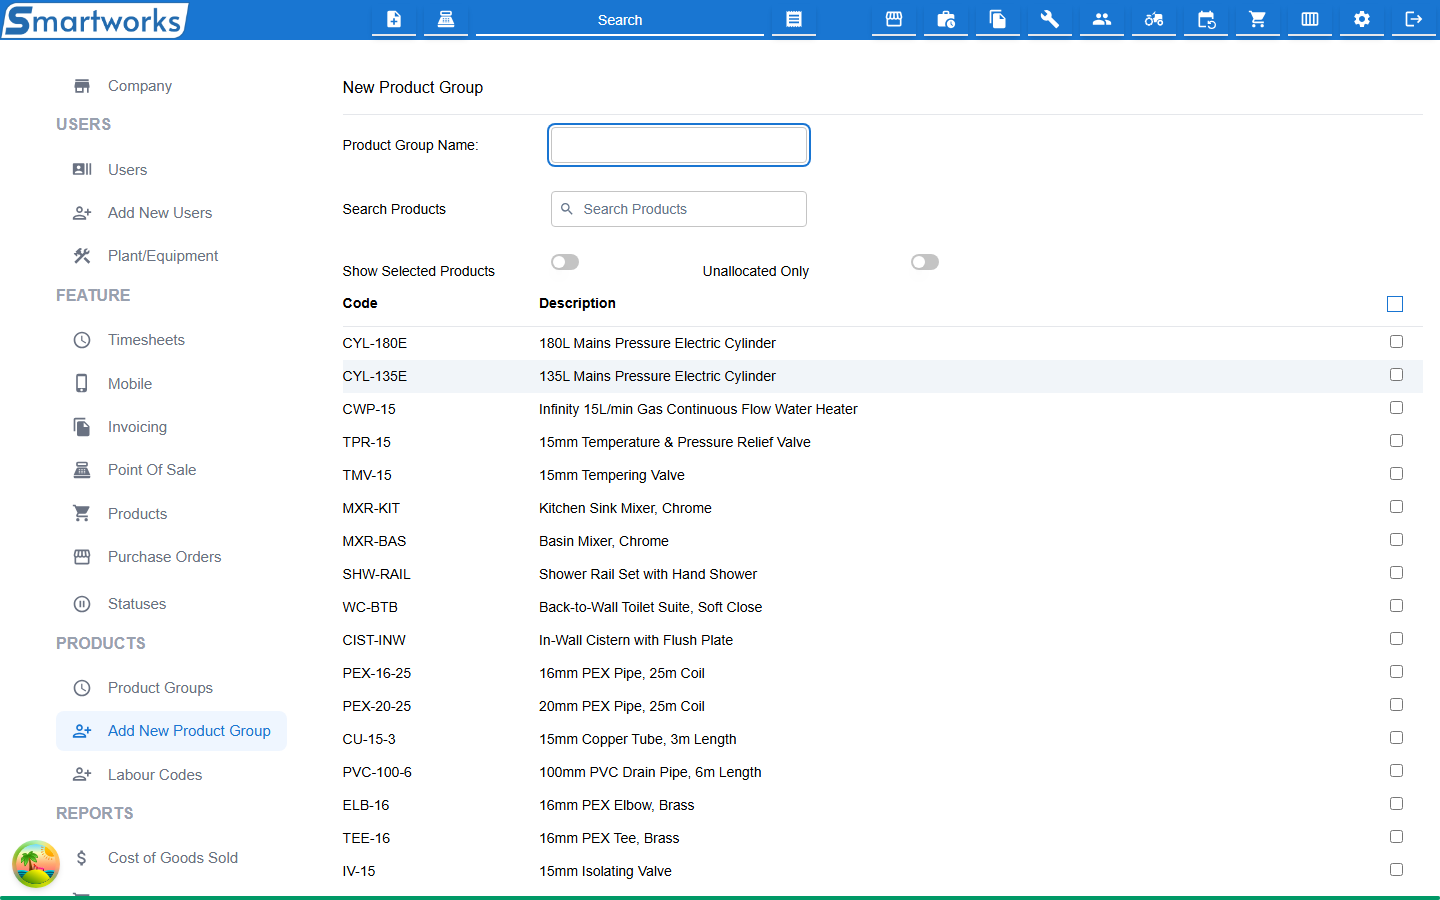The height and width of the screenshot is (900, 1440).
Task: Click the Search Products field
Action: pos(679,209)
